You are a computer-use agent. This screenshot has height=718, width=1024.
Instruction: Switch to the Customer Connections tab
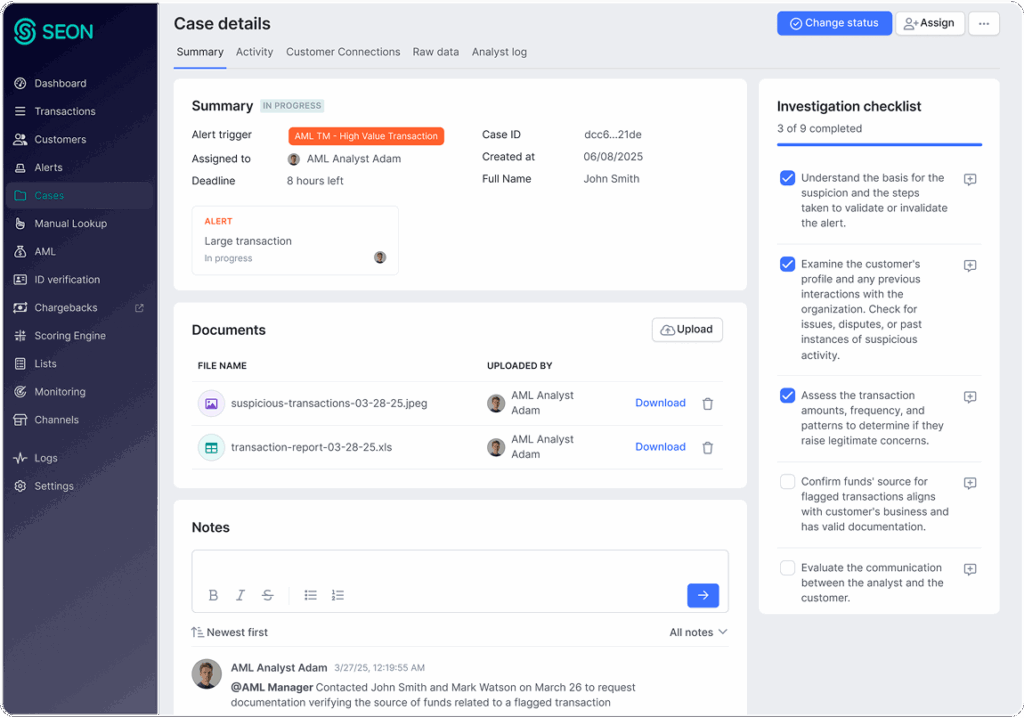[x=343, y=52]
